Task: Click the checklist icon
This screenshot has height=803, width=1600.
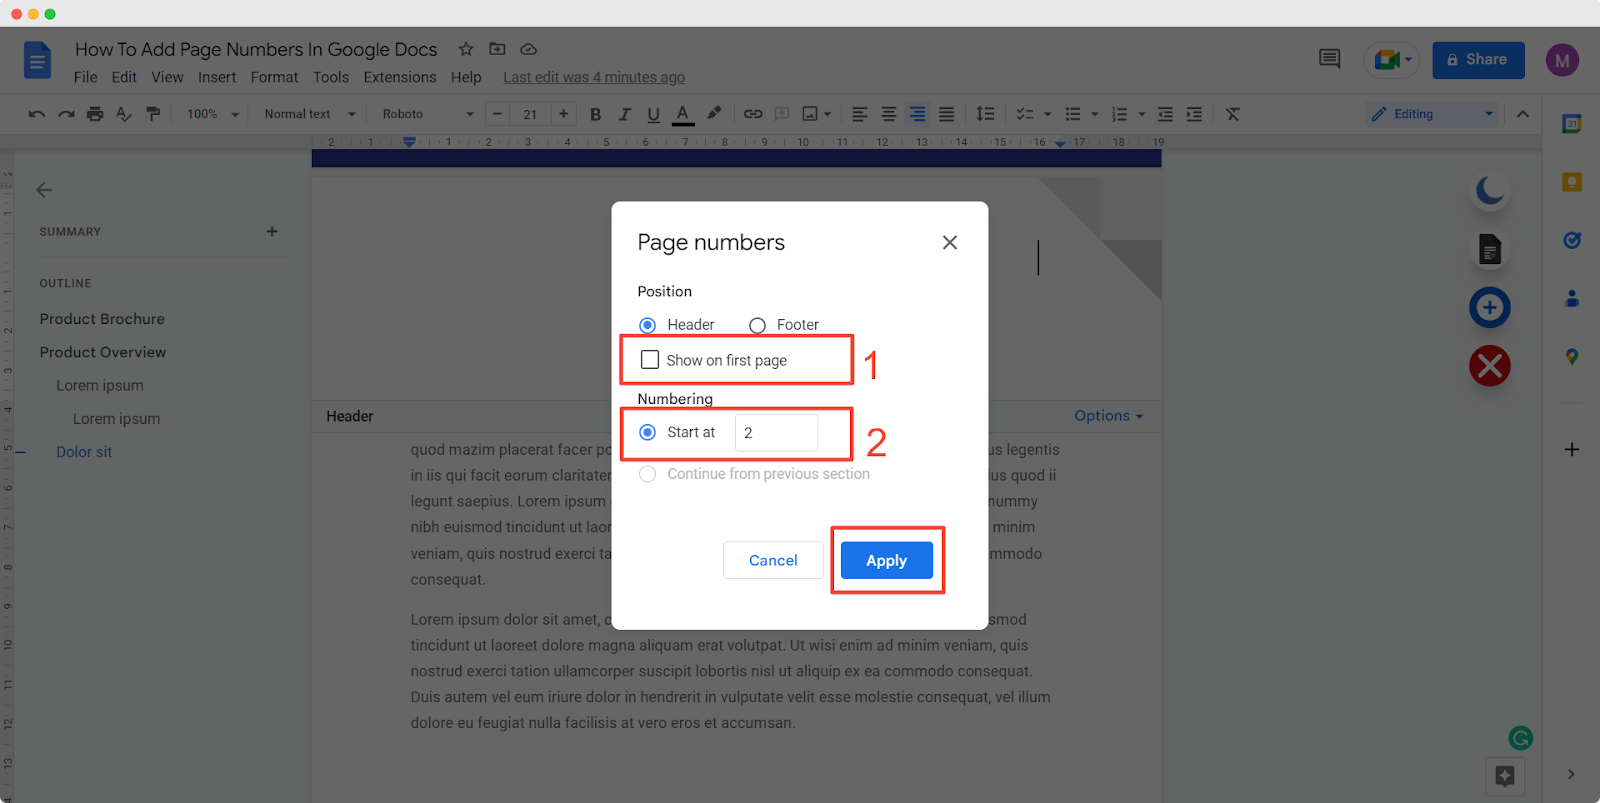Action: pyautogui.click(x=1025, y=114)
